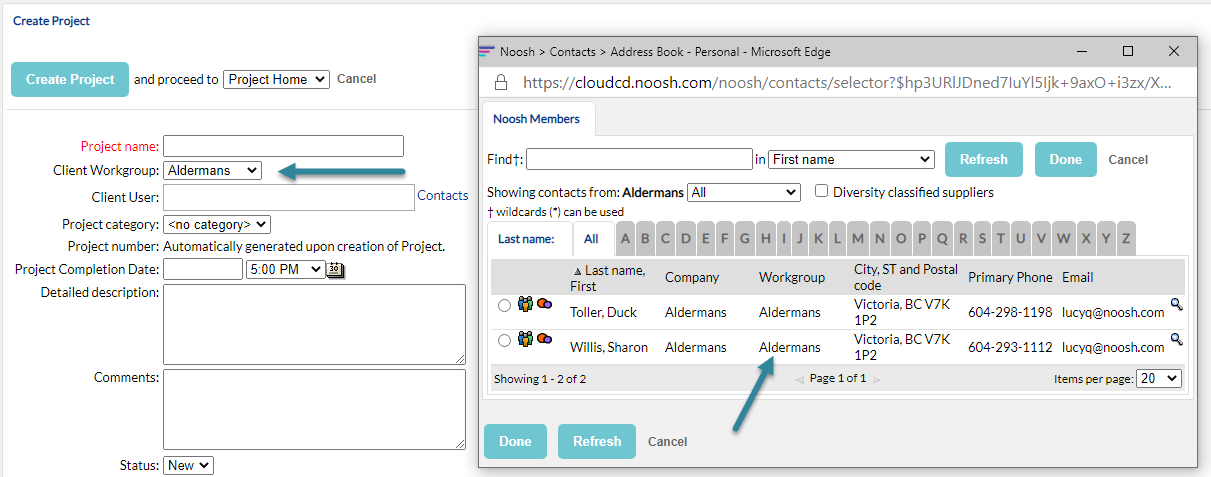Click the orange-purple contact icon in Toller, Duck row
This screenshot has height=477, width=1211.
pyautogui.click(x=544, y=303)
